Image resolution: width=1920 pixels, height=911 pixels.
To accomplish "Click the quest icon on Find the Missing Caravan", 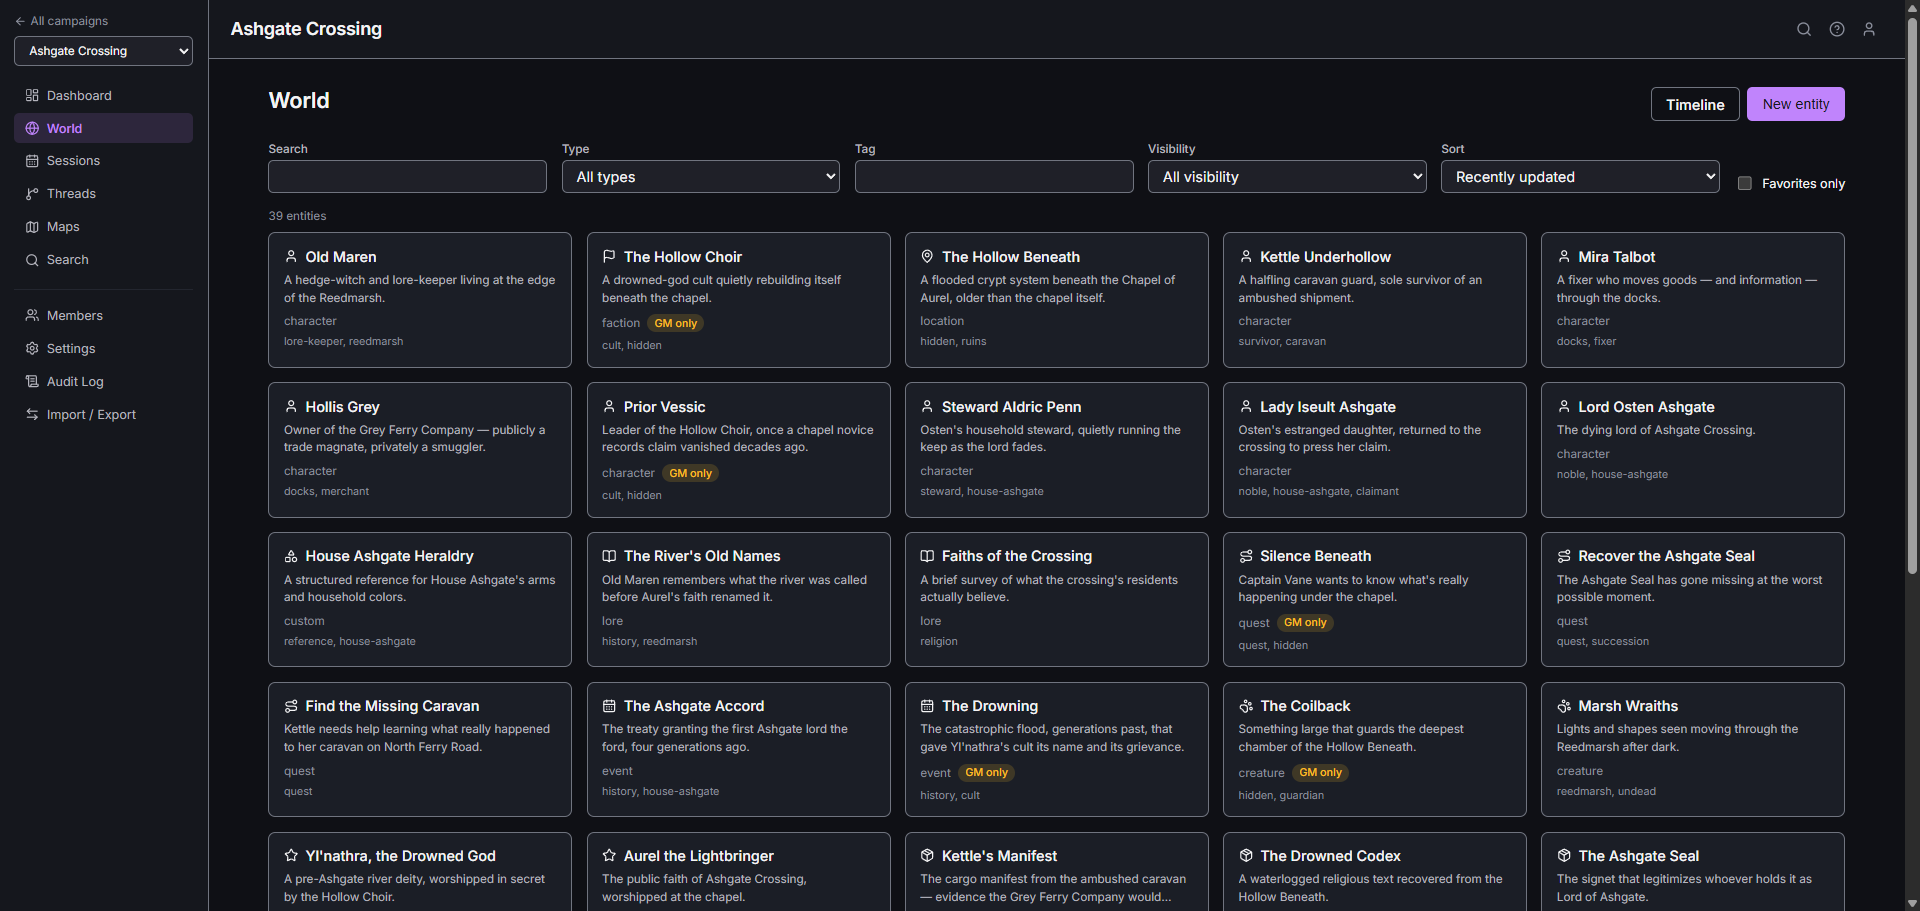I will tap(291, 706).
